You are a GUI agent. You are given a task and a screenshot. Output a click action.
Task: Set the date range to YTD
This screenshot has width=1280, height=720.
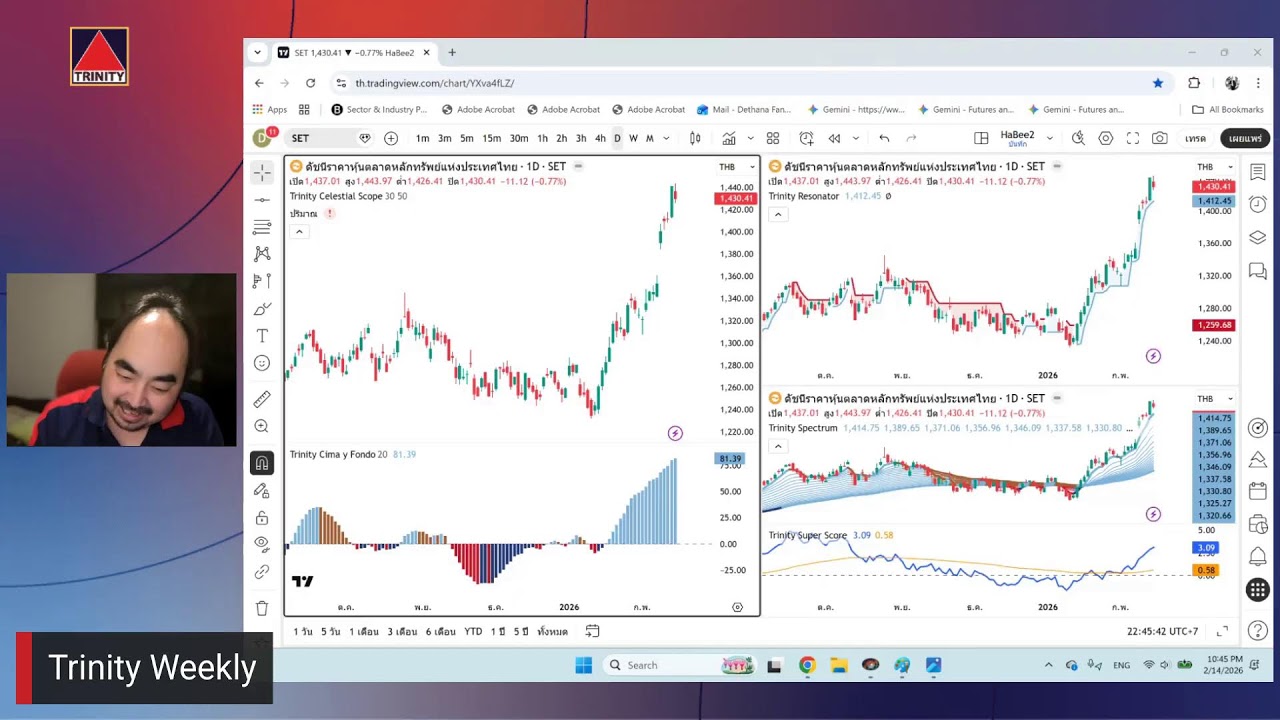click(x=473, y=632)
